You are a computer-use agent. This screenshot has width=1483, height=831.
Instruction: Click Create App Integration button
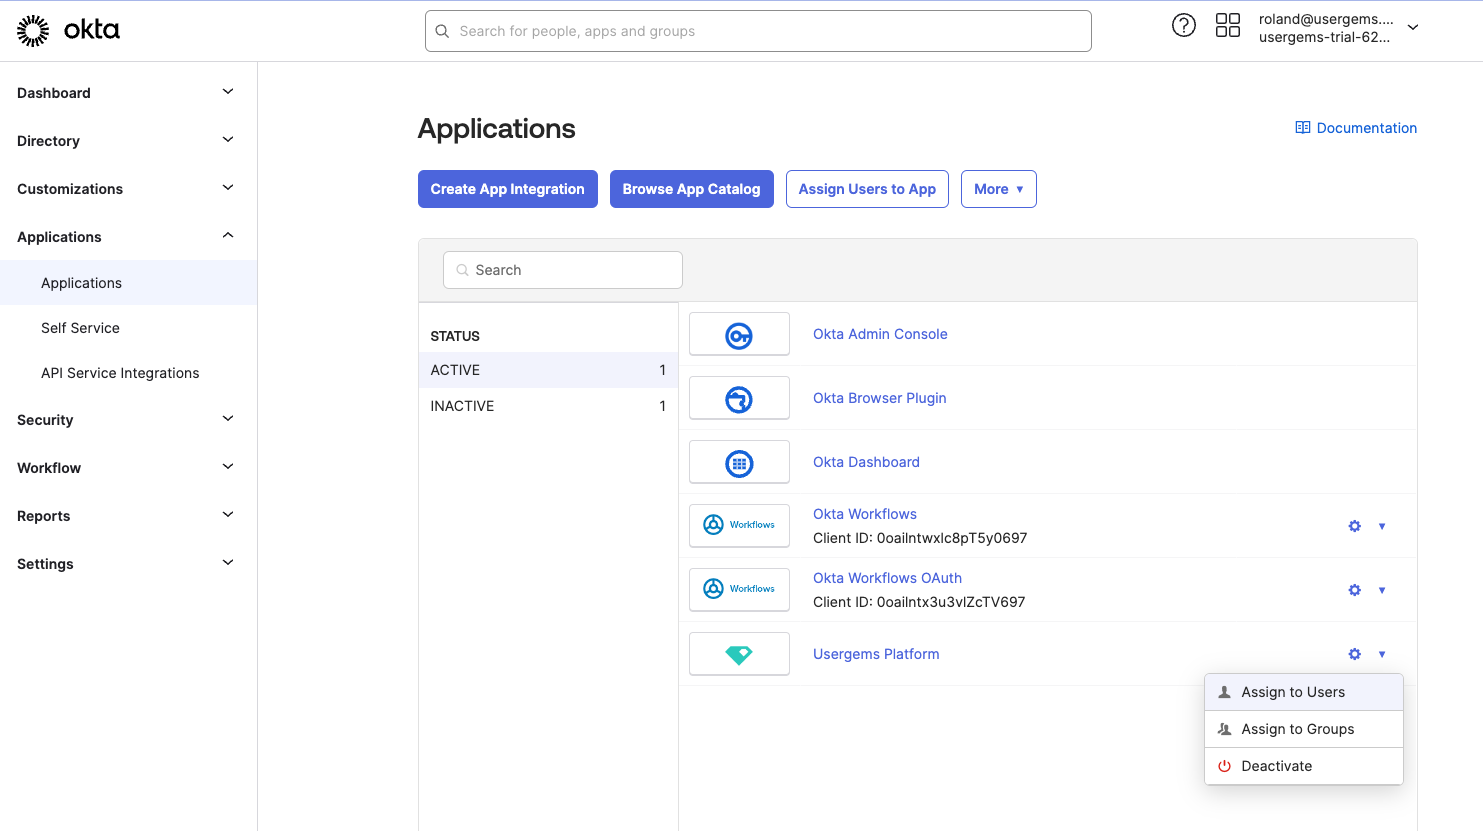508,189
